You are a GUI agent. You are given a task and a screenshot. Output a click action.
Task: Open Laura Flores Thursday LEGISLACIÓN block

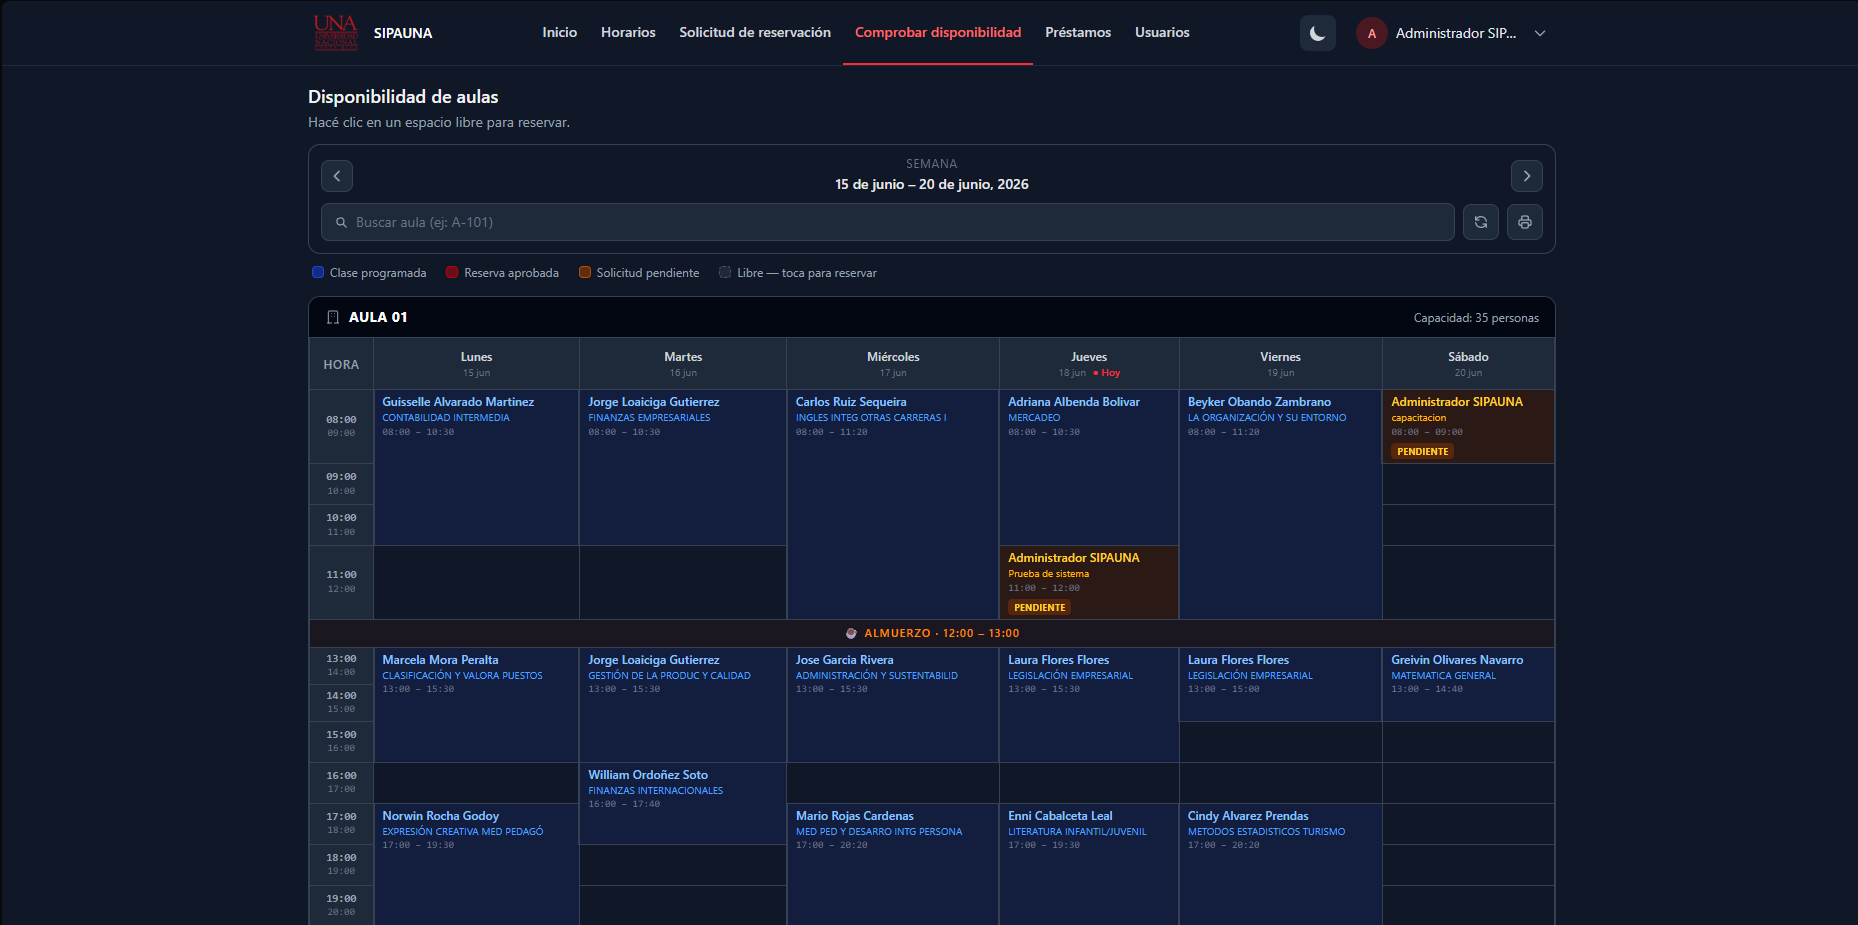tap(1089, 705)
